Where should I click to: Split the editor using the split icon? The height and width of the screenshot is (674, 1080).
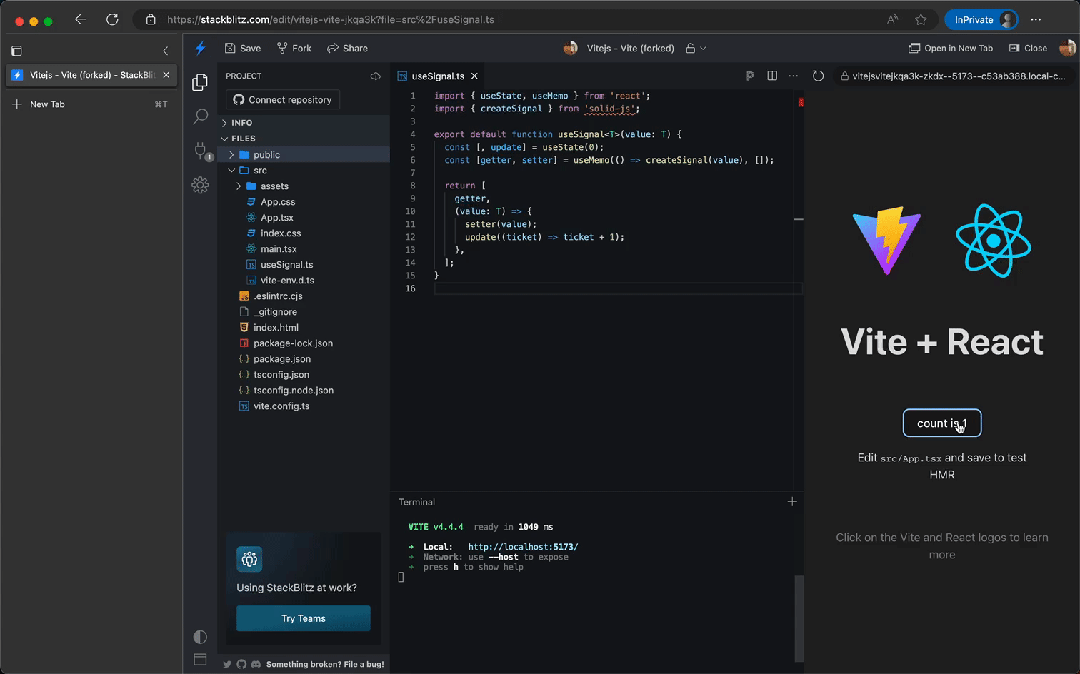pyautogui.click(x=771, y=76)
